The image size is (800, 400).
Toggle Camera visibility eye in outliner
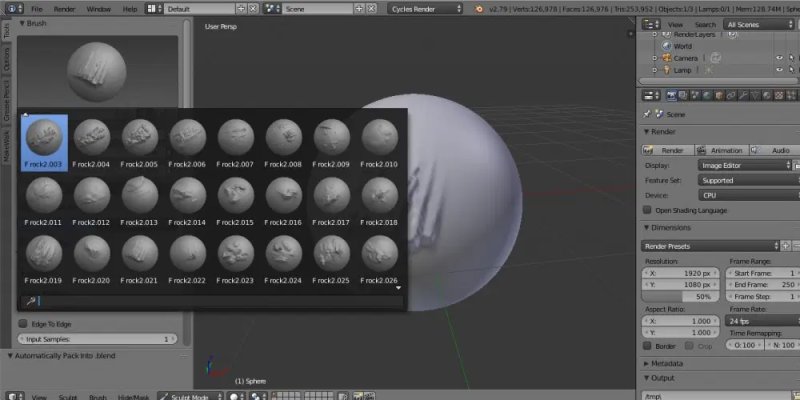coord(779,58)
